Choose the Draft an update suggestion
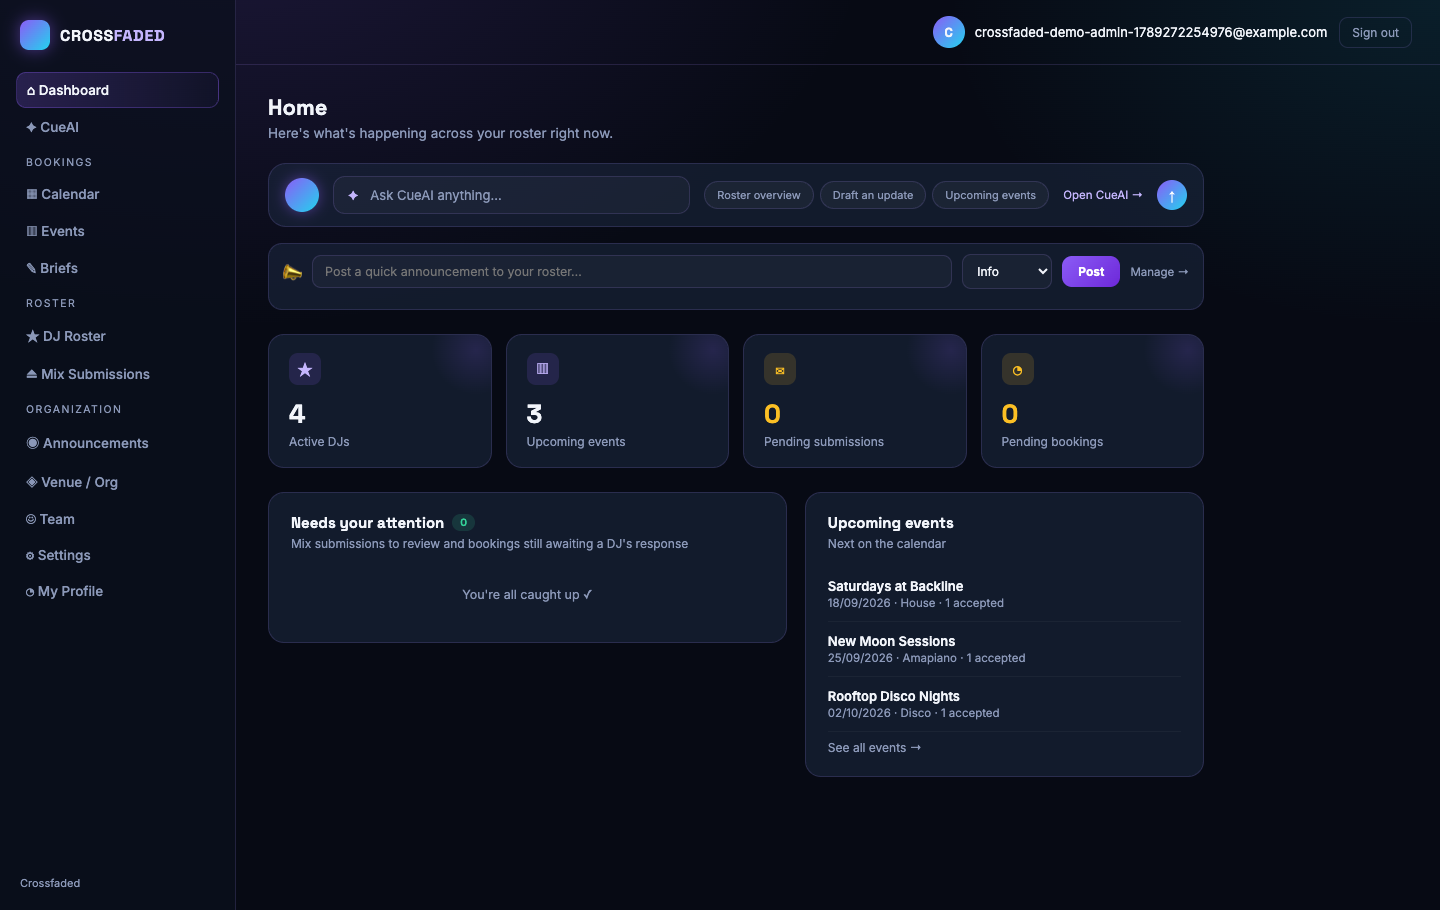 (x=873, y=195)
